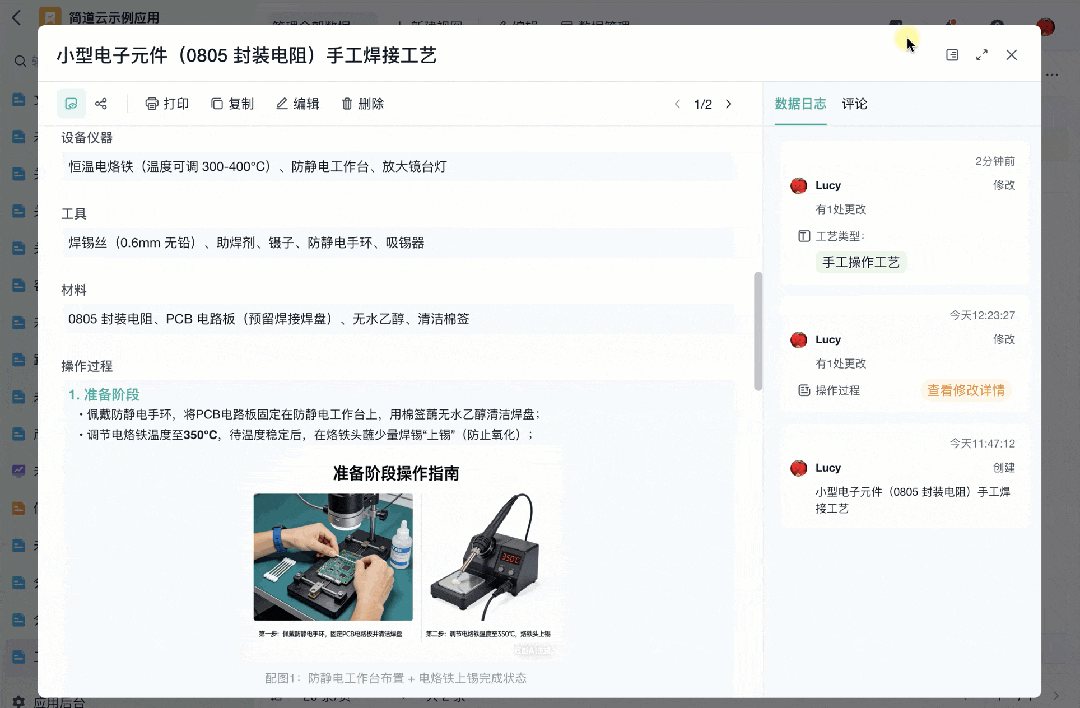Click the 操作过程 field icon in log
Image resolution: width=1080 pixels, height=708 pixels.
tap(804, 390)
